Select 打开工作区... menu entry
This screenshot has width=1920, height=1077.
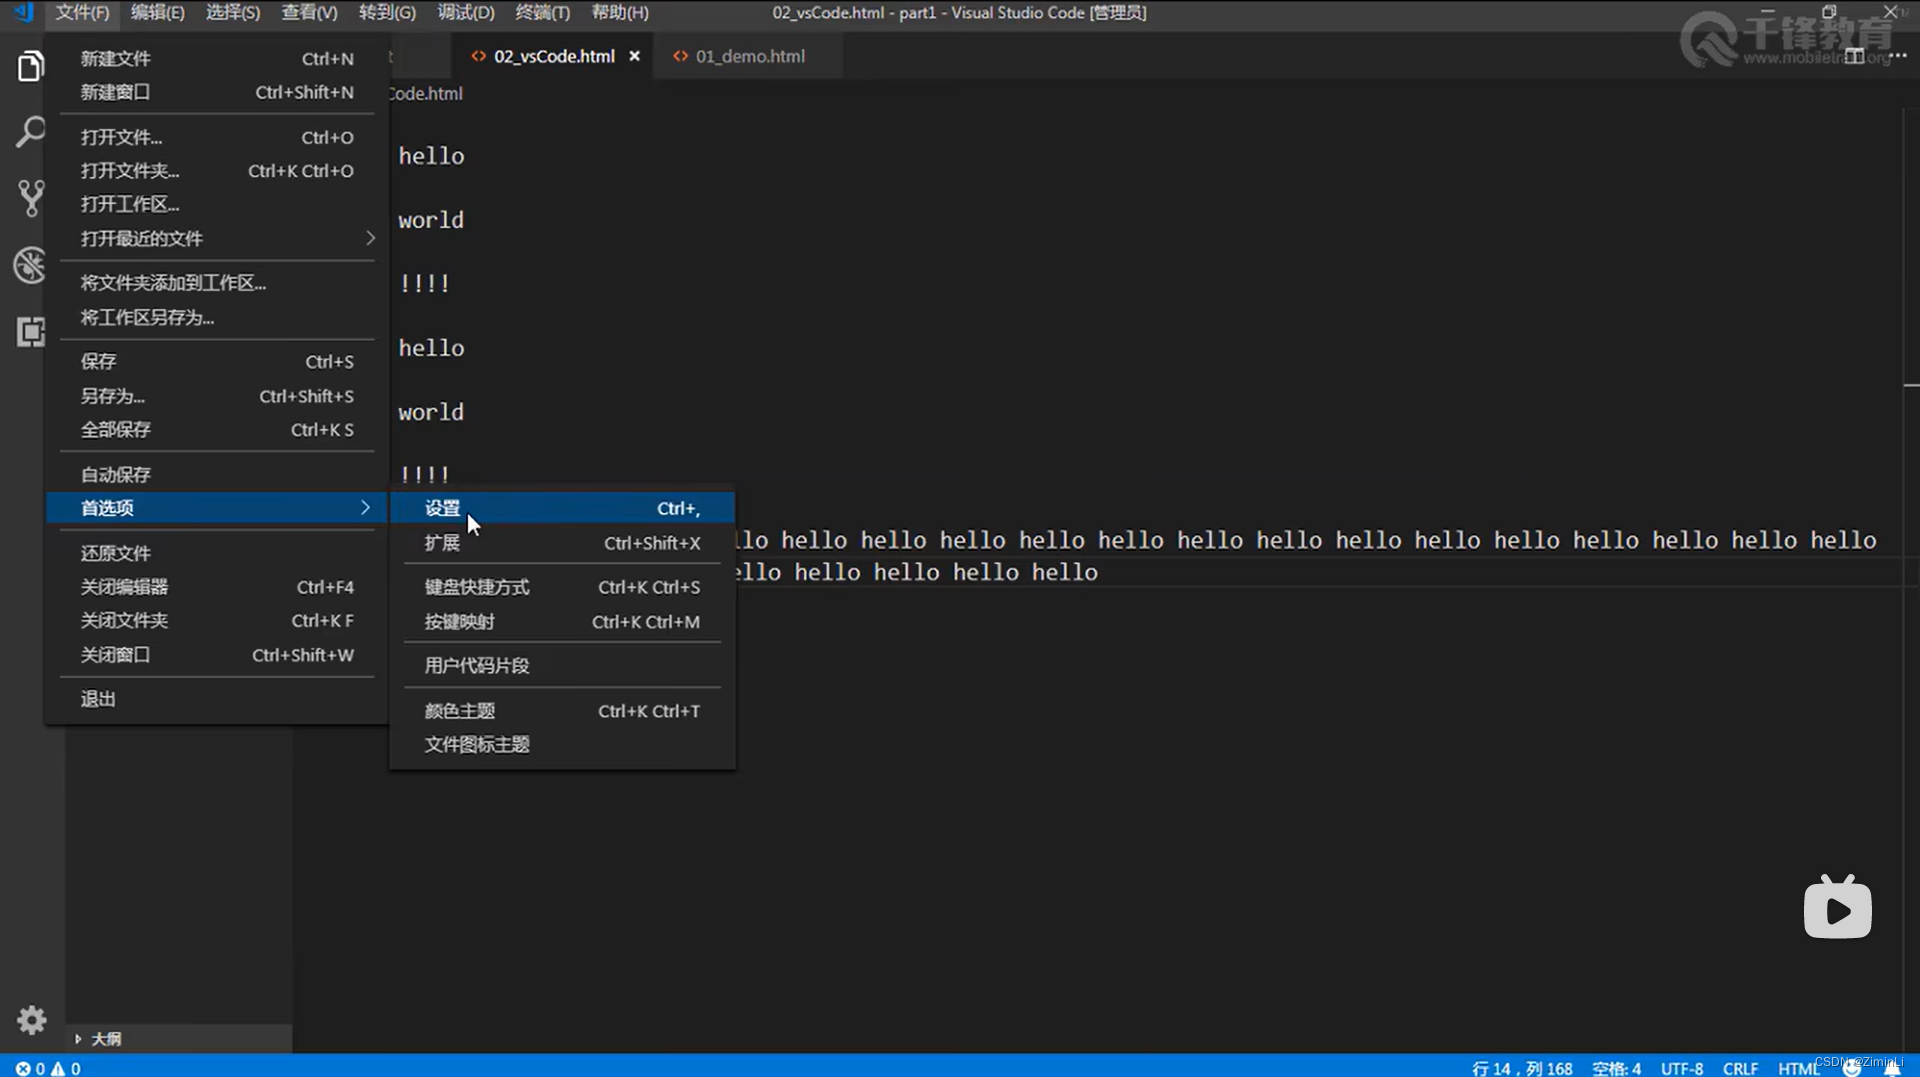[x=217, y=204]
